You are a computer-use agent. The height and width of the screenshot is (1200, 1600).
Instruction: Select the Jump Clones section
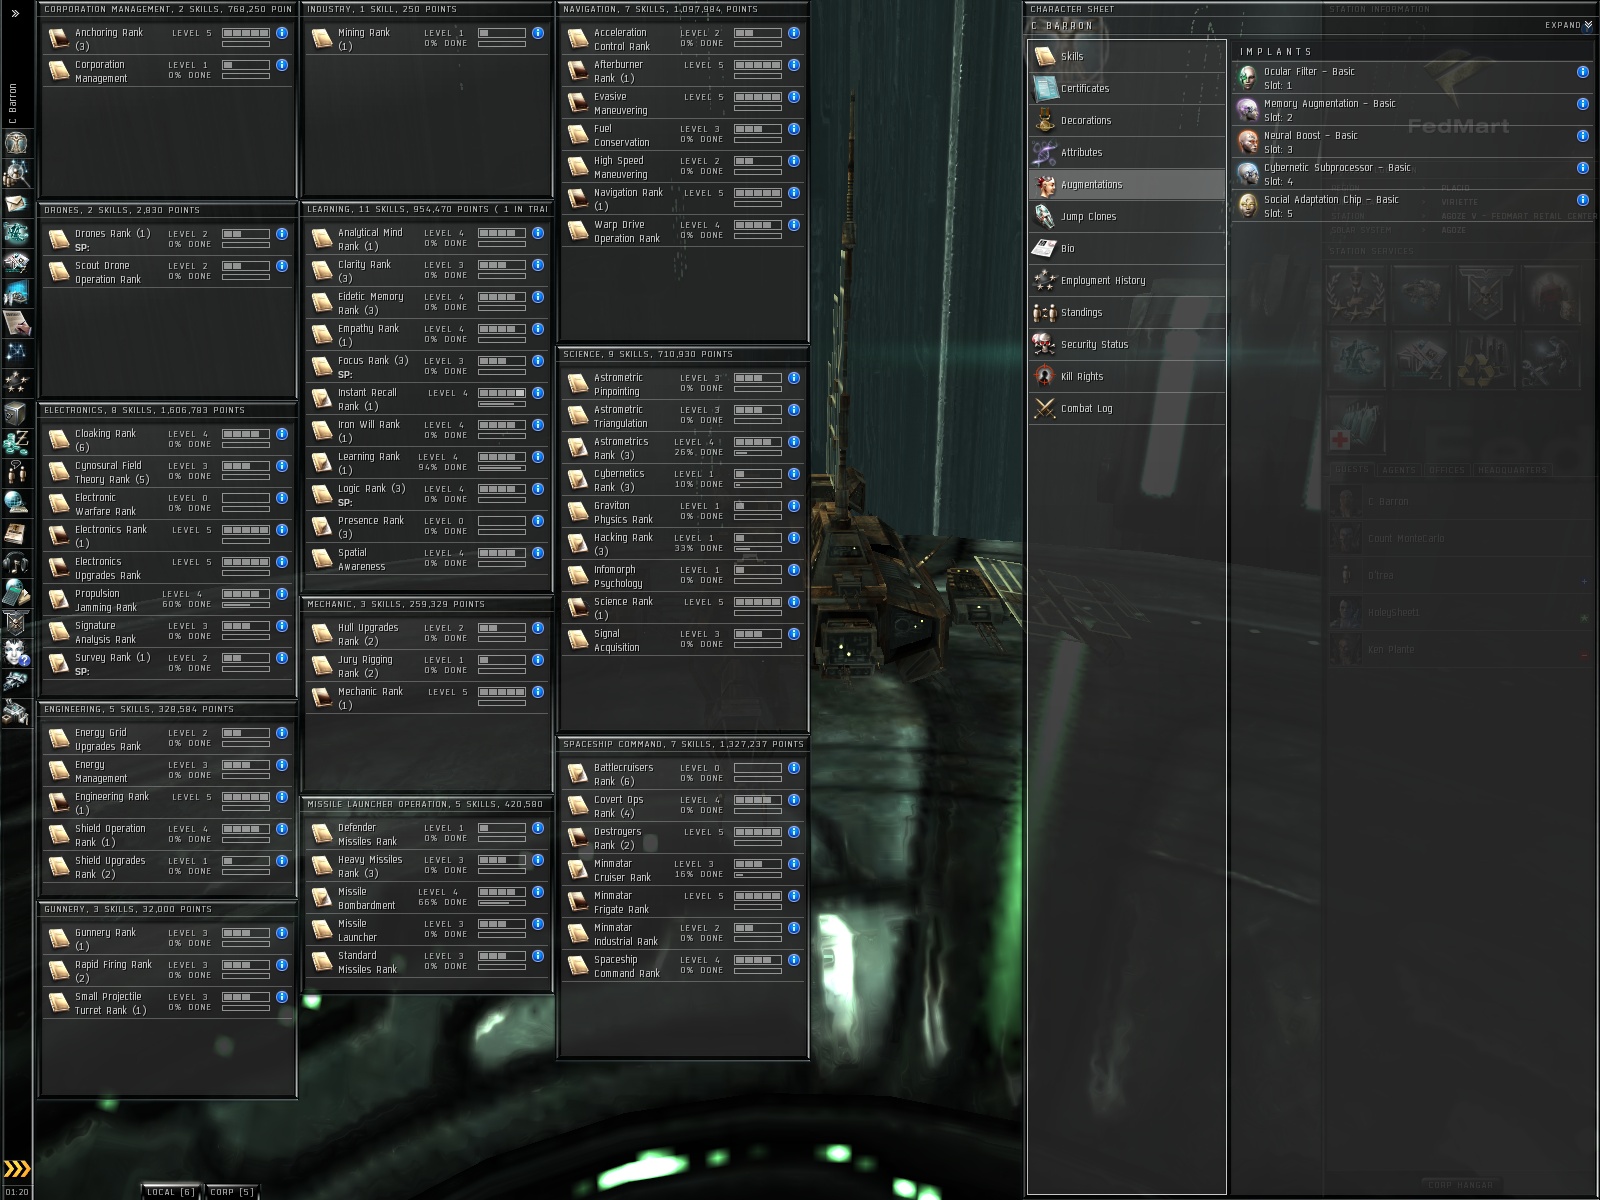(x=1127, y=217)
